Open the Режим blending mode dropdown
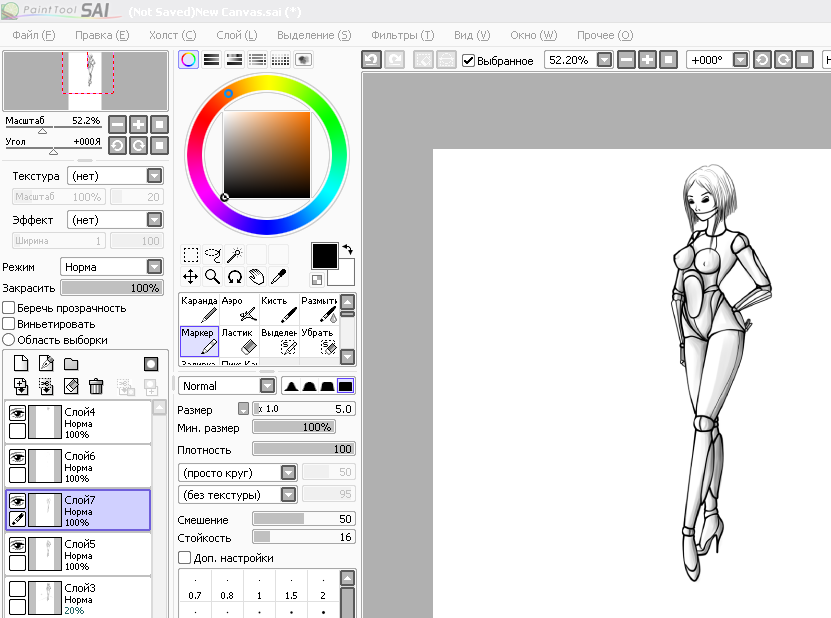831x618 pixels. pyautogui.click(x=153, y=267)
